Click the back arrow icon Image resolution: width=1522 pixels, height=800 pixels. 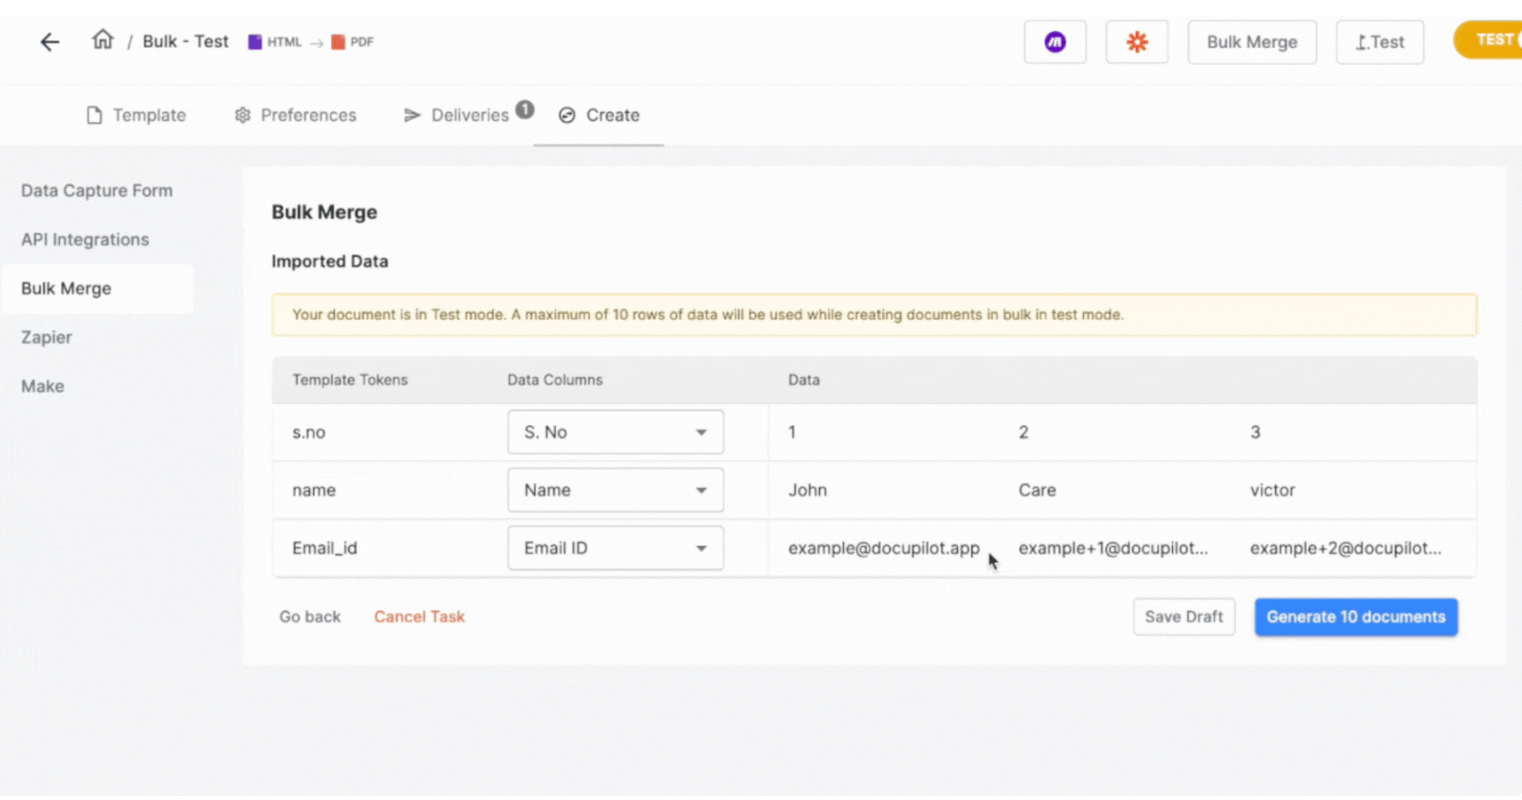pos(49,42)
